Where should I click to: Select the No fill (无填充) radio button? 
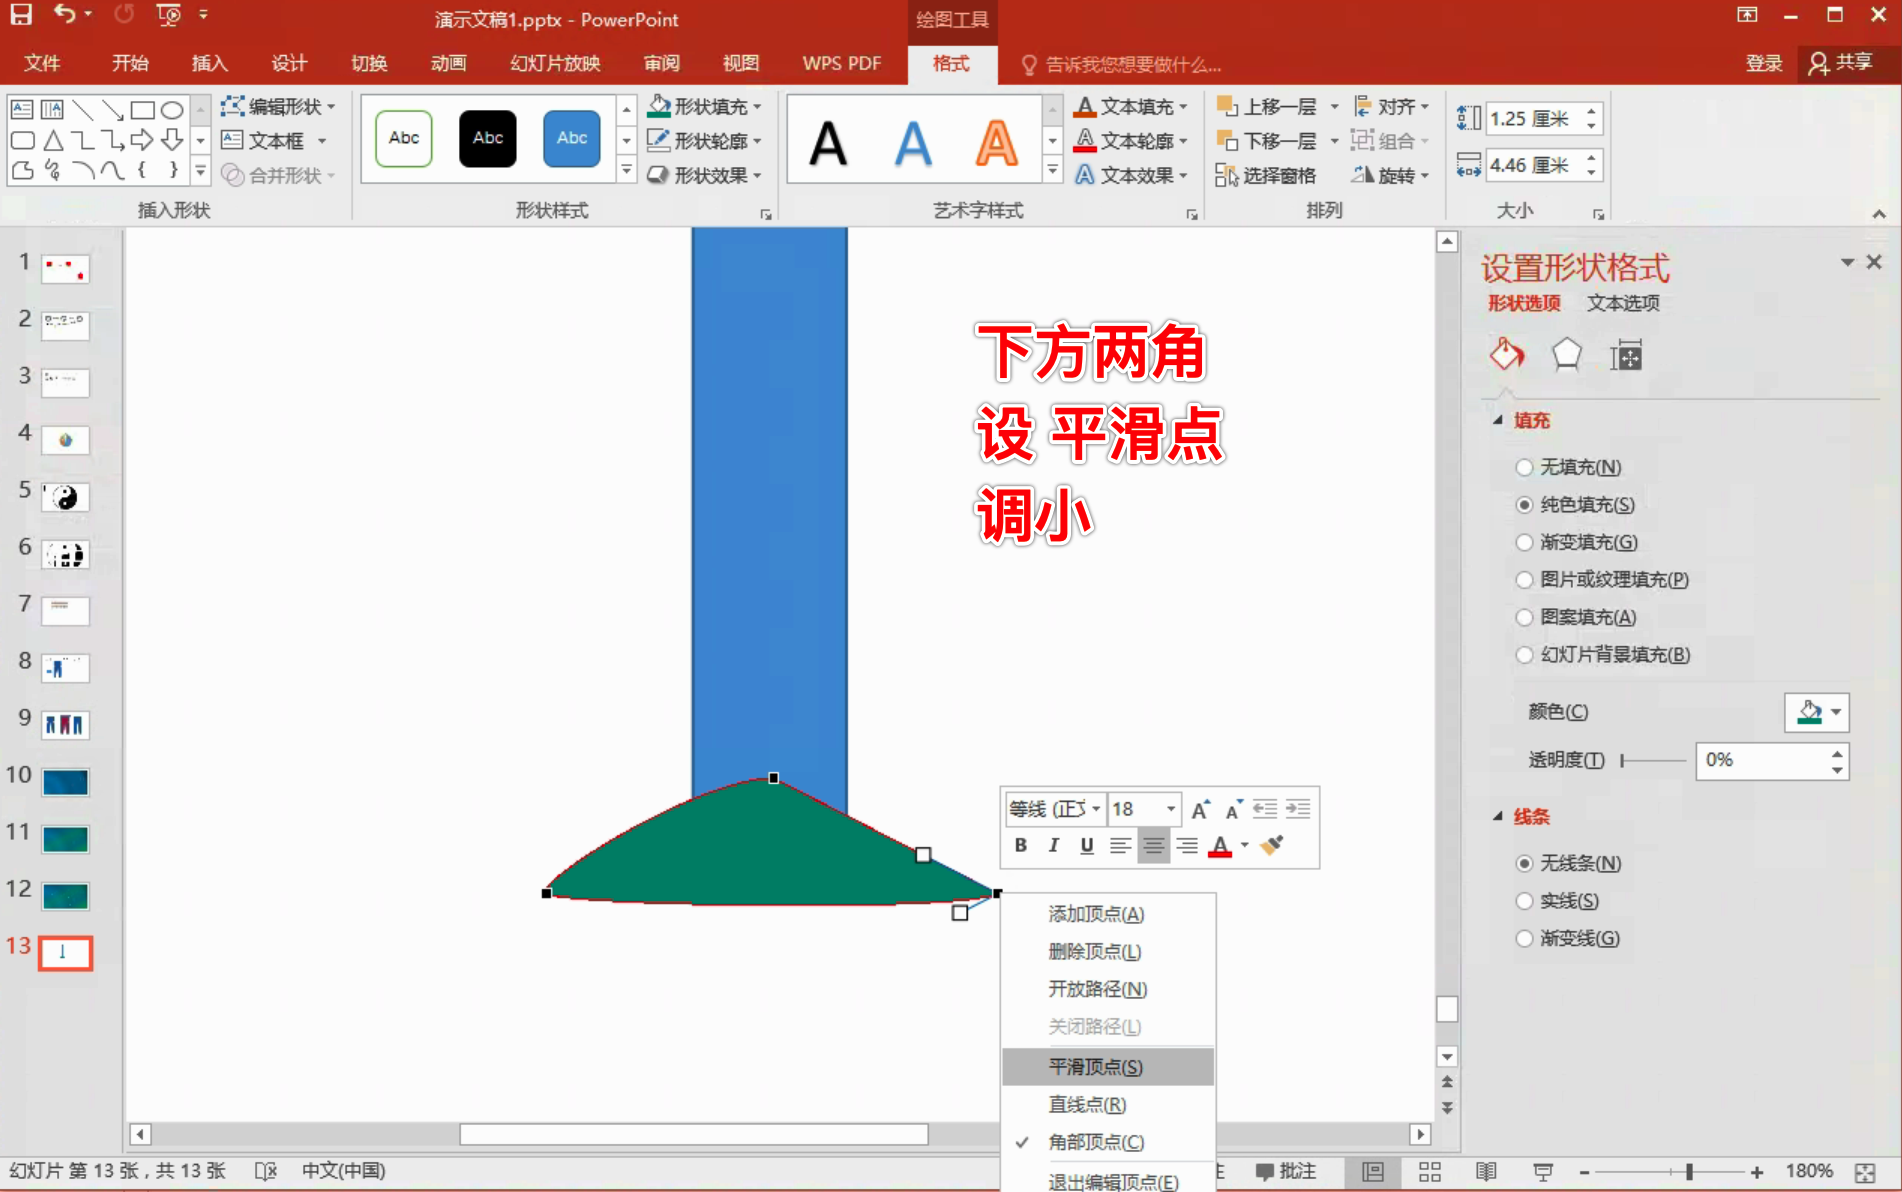coord(1524,467)
